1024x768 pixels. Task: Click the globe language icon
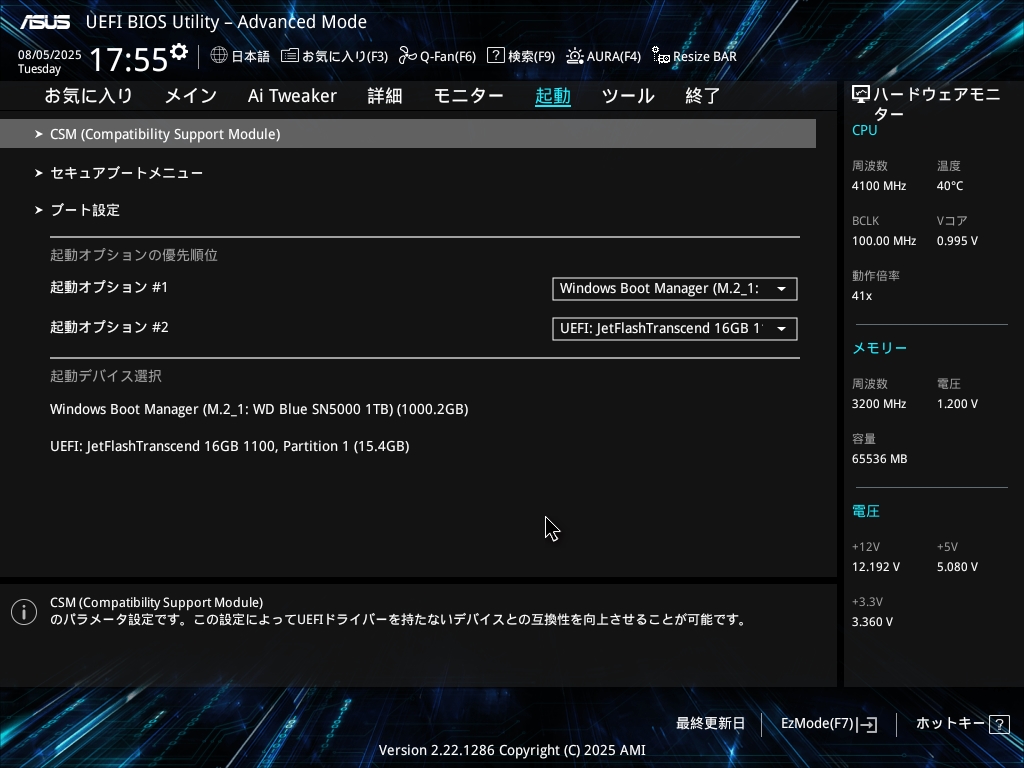click(219, 56)
